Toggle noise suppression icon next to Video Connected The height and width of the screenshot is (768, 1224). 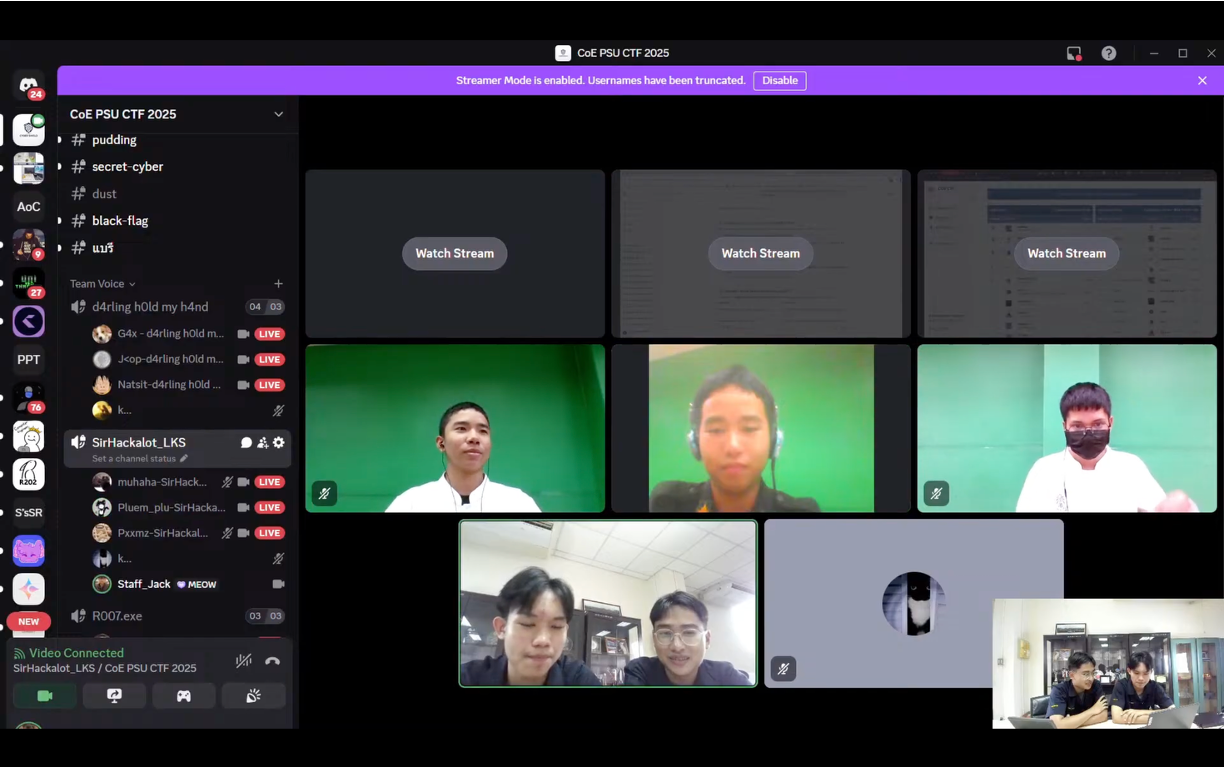coord(243,661)
